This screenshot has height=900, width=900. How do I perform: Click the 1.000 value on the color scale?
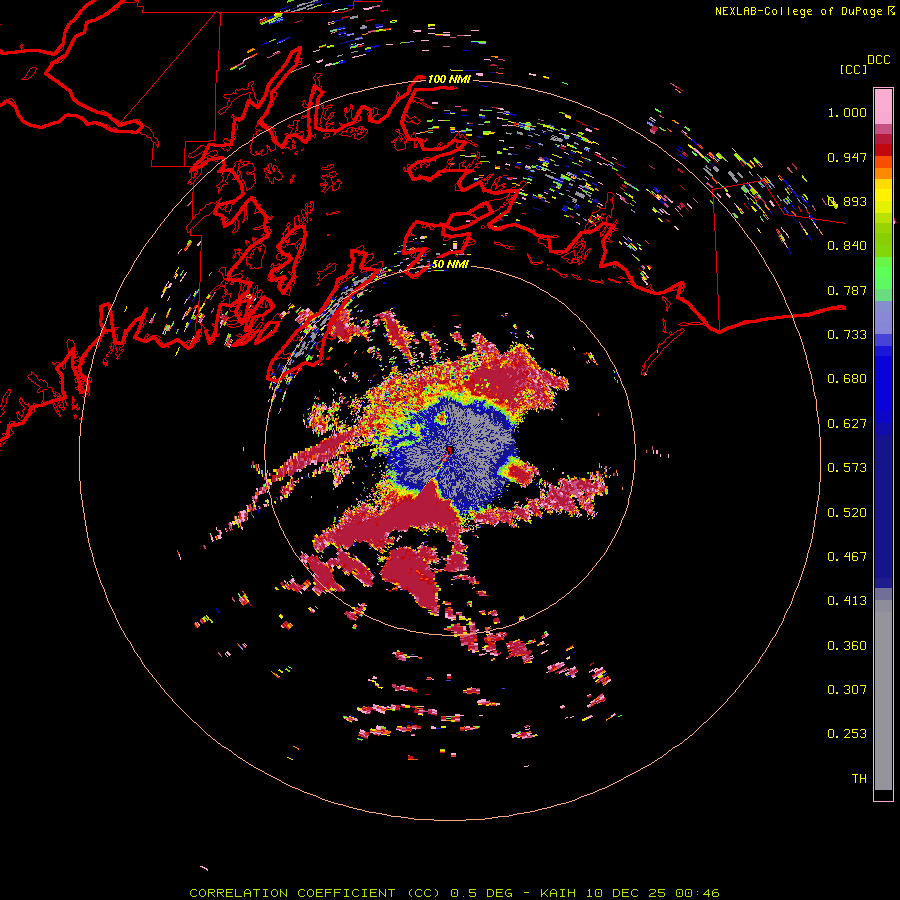coord(847,112)
